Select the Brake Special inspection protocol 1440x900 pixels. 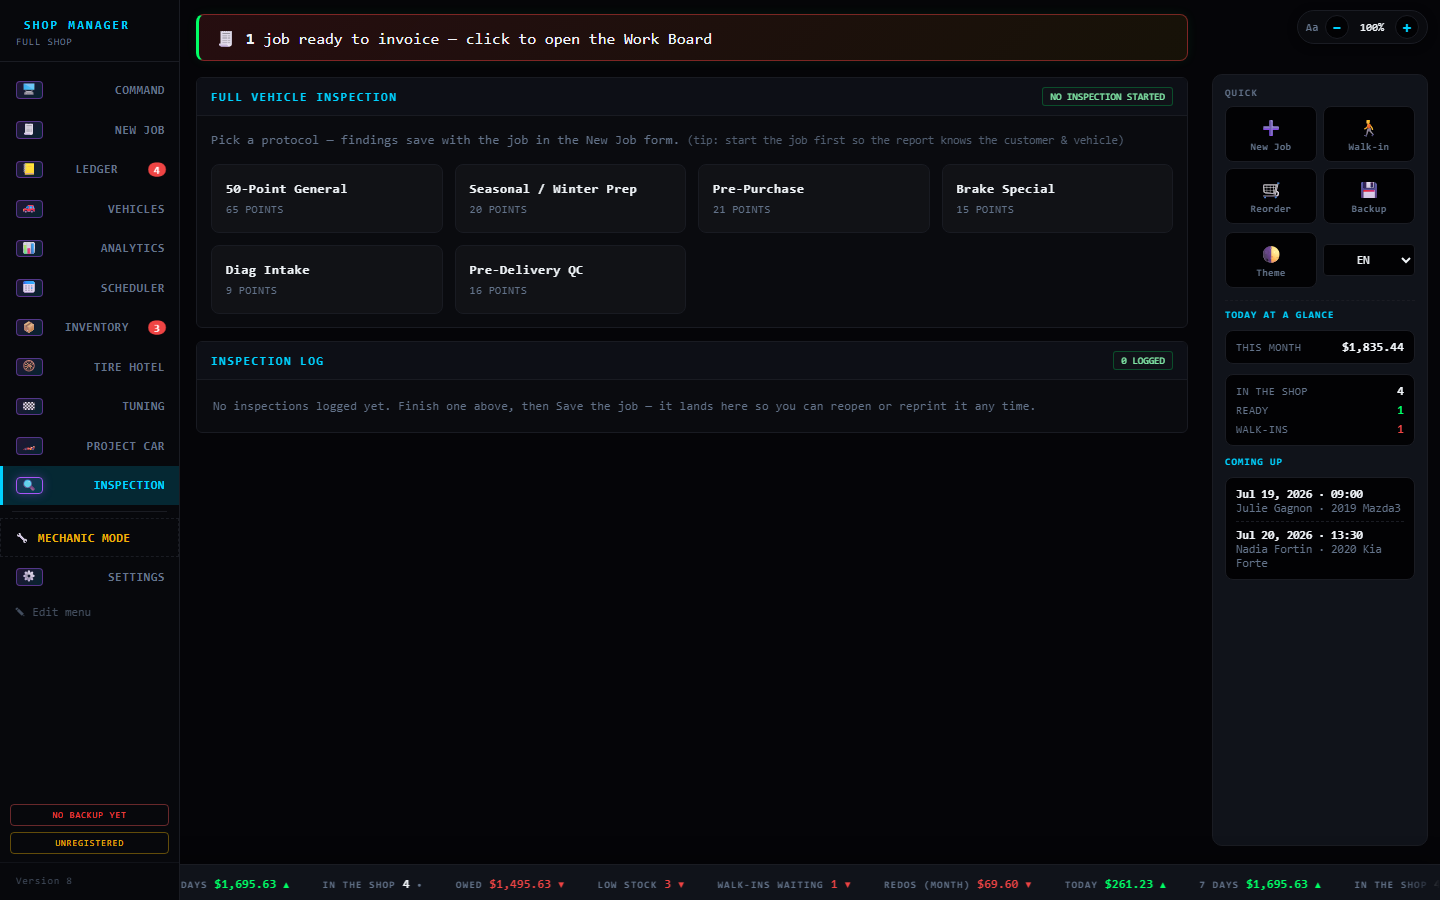coord(1057,199)
